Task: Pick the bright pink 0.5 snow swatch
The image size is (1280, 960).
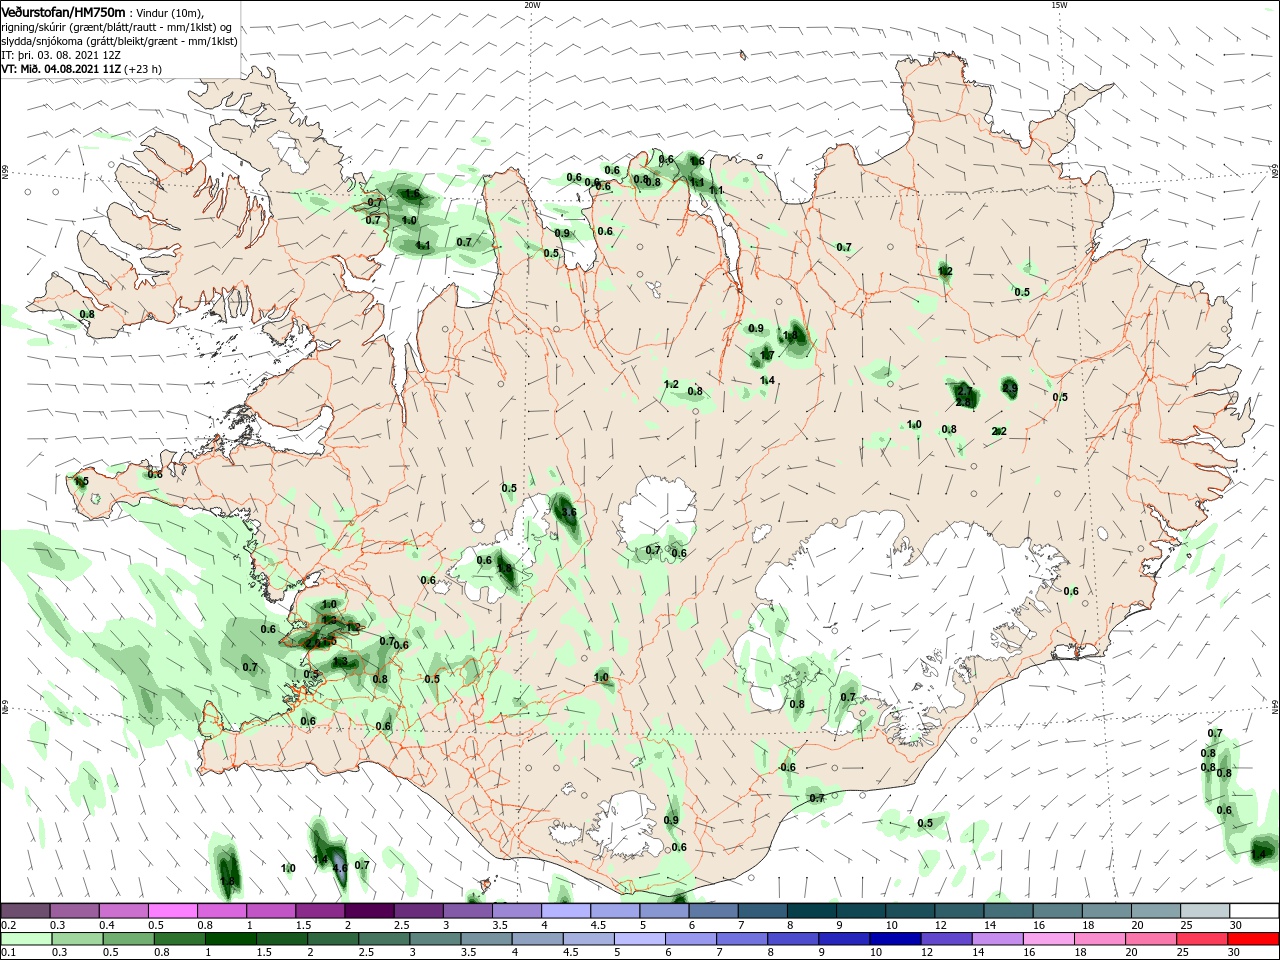Action: point(173,911)
